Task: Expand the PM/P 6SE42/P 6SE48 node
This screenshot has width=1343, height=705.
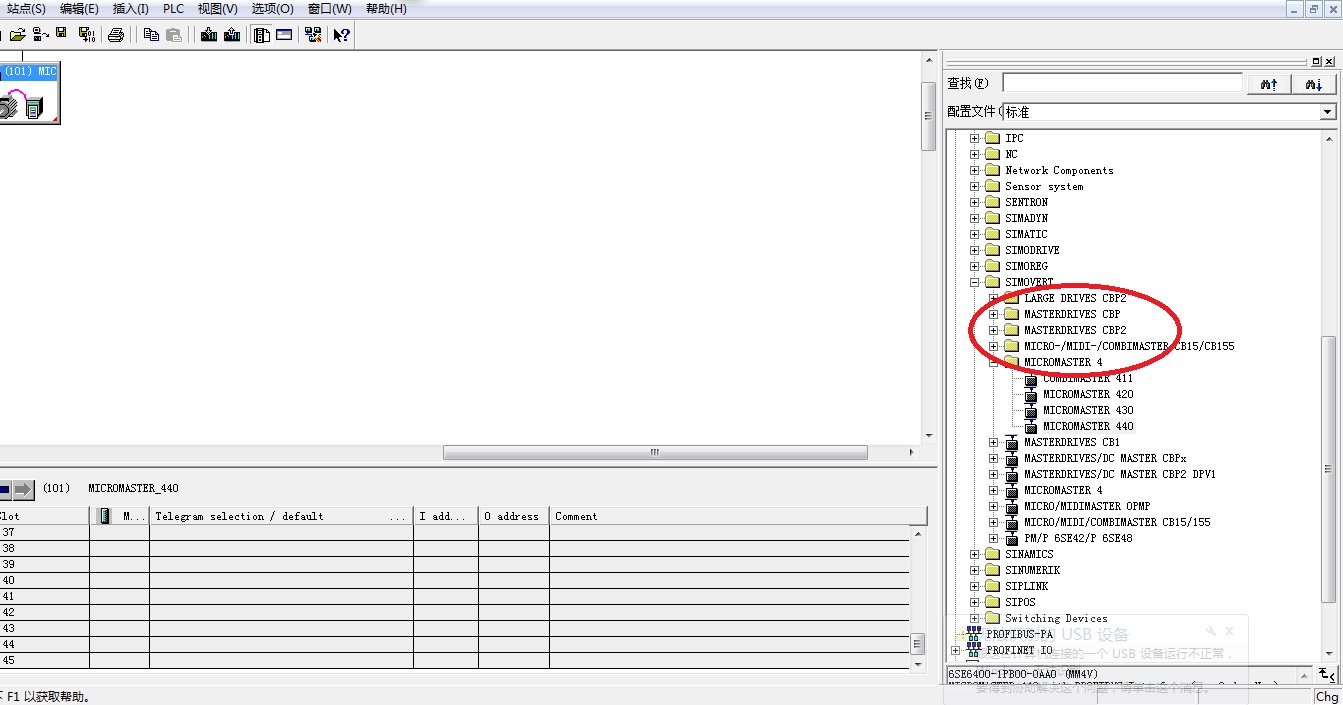Action: [x=993, y=538]
